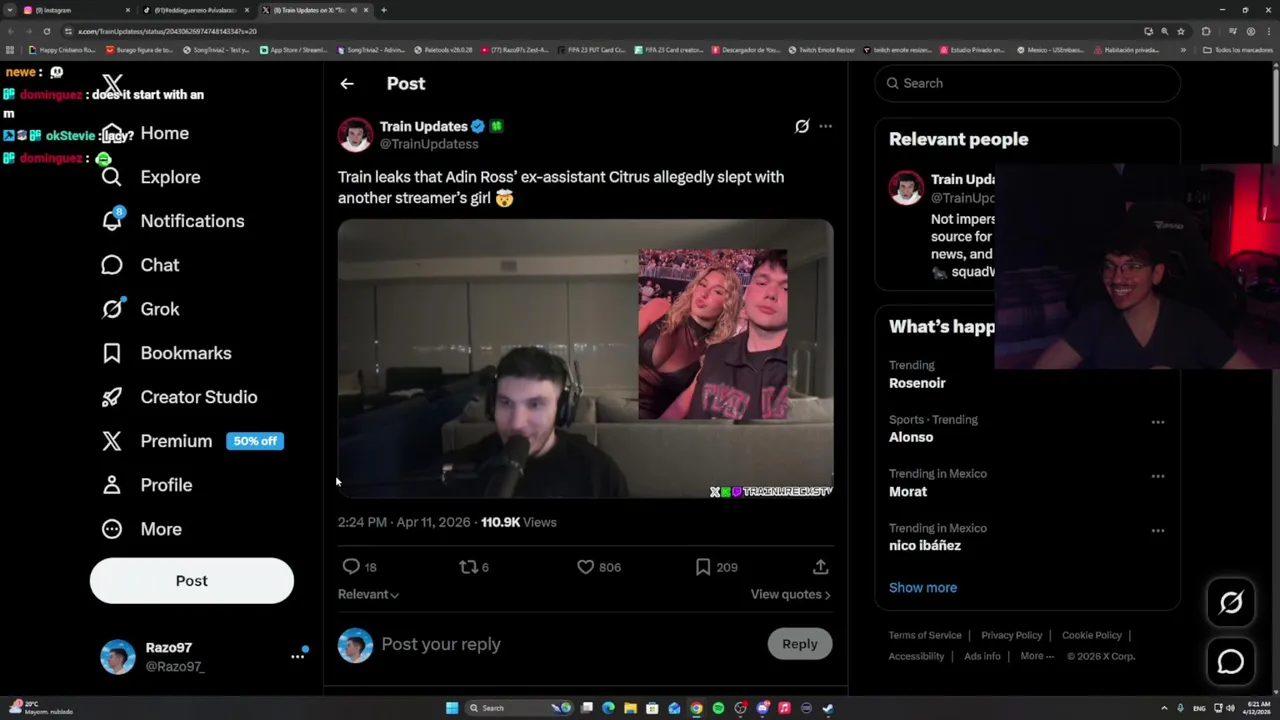Open Chat from the left sidebar

coord(140,265)
